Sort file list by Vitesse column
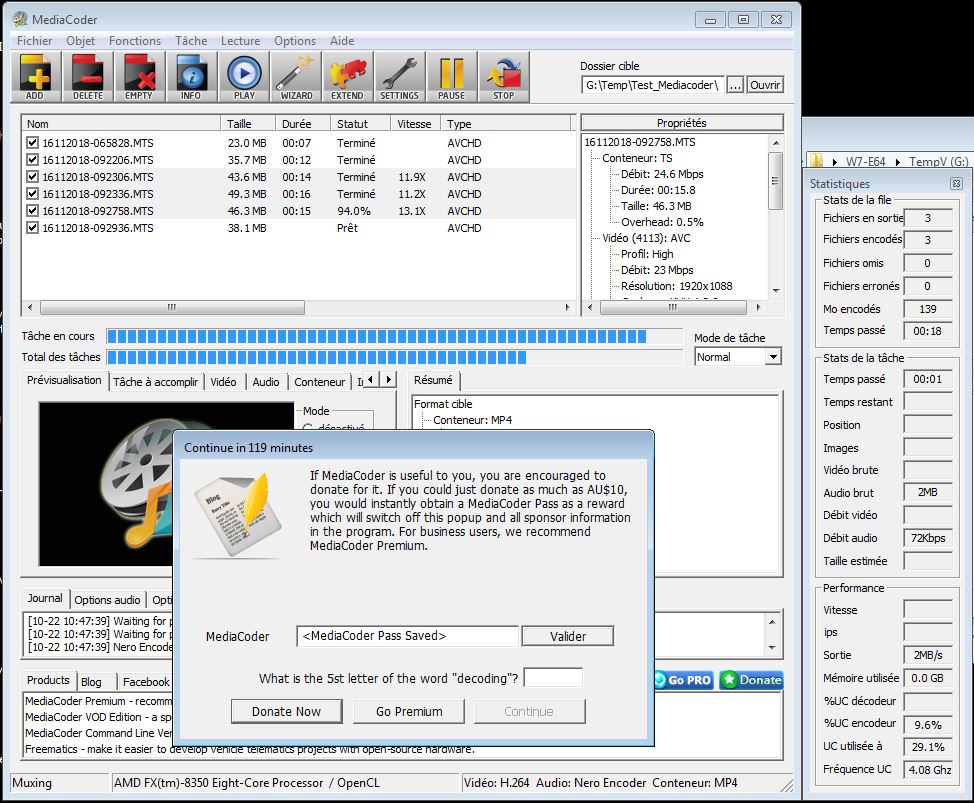Image resolution: width=974 pixels, height=803 pixels. click(415, 124)
